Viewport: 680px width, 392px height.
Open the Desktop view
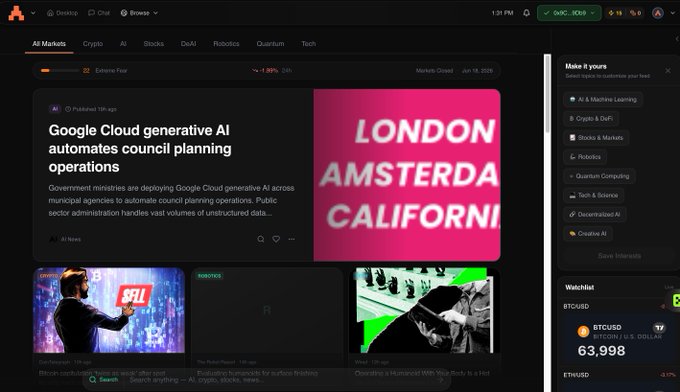point(62,13)
